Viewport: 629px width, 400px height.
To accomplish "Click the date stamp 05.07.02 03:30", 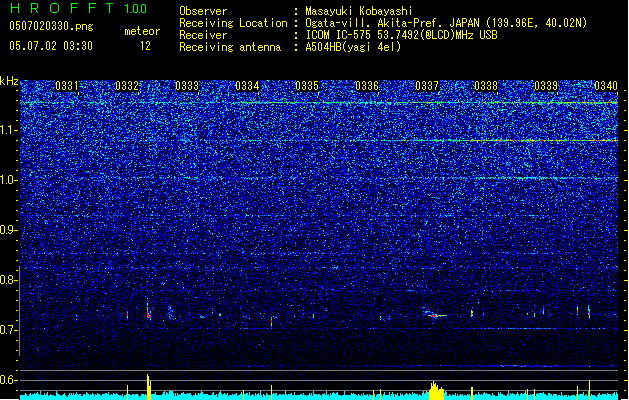I will pyautogui.click(x=51, y=46).
